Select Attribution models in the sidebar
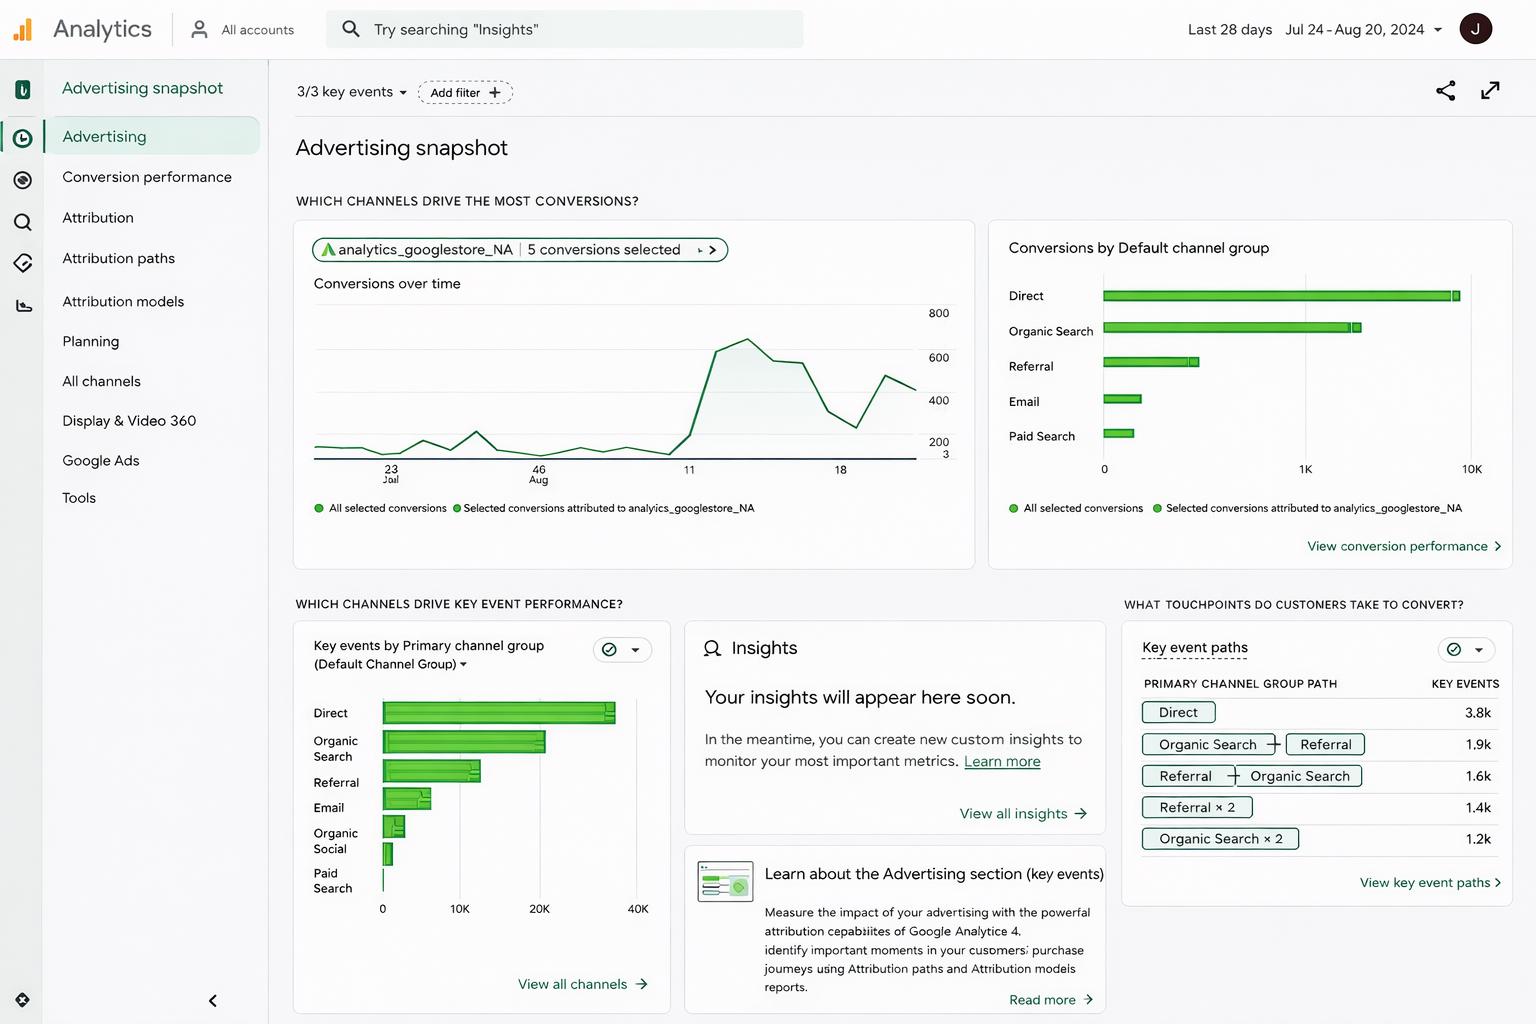 [x=123, y=301]
